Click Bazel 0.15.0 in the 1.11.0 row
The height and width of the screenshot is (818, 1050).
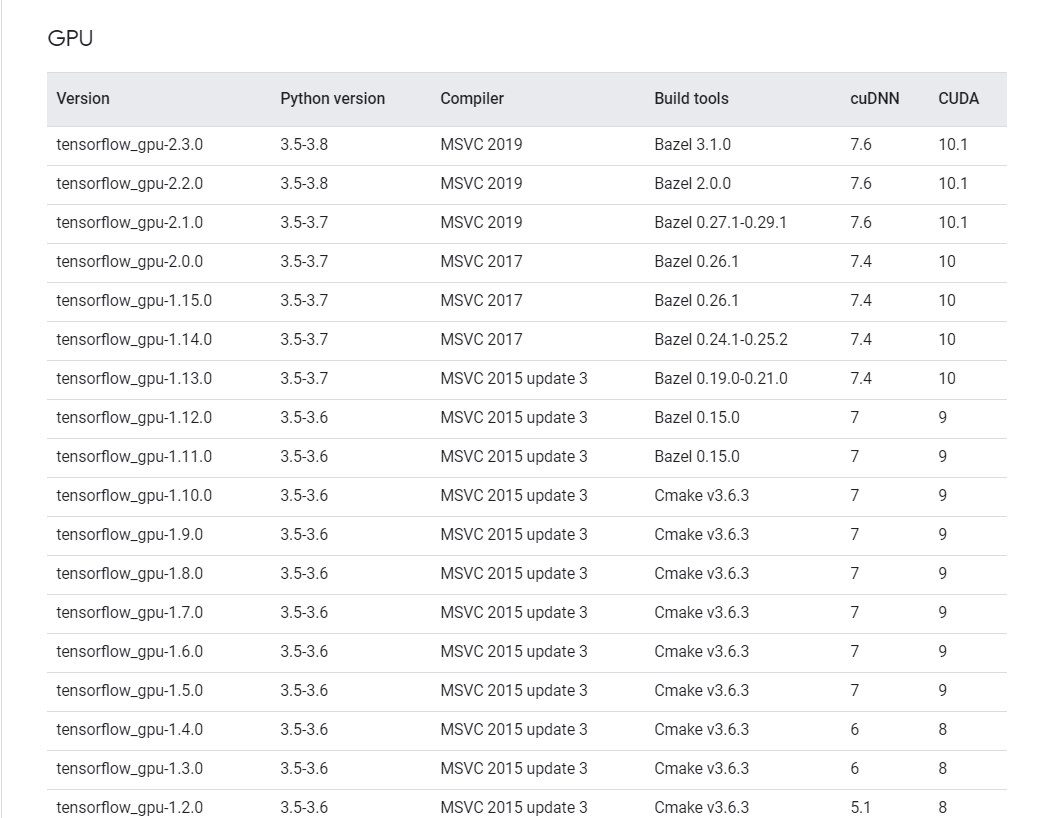(696, 457)
